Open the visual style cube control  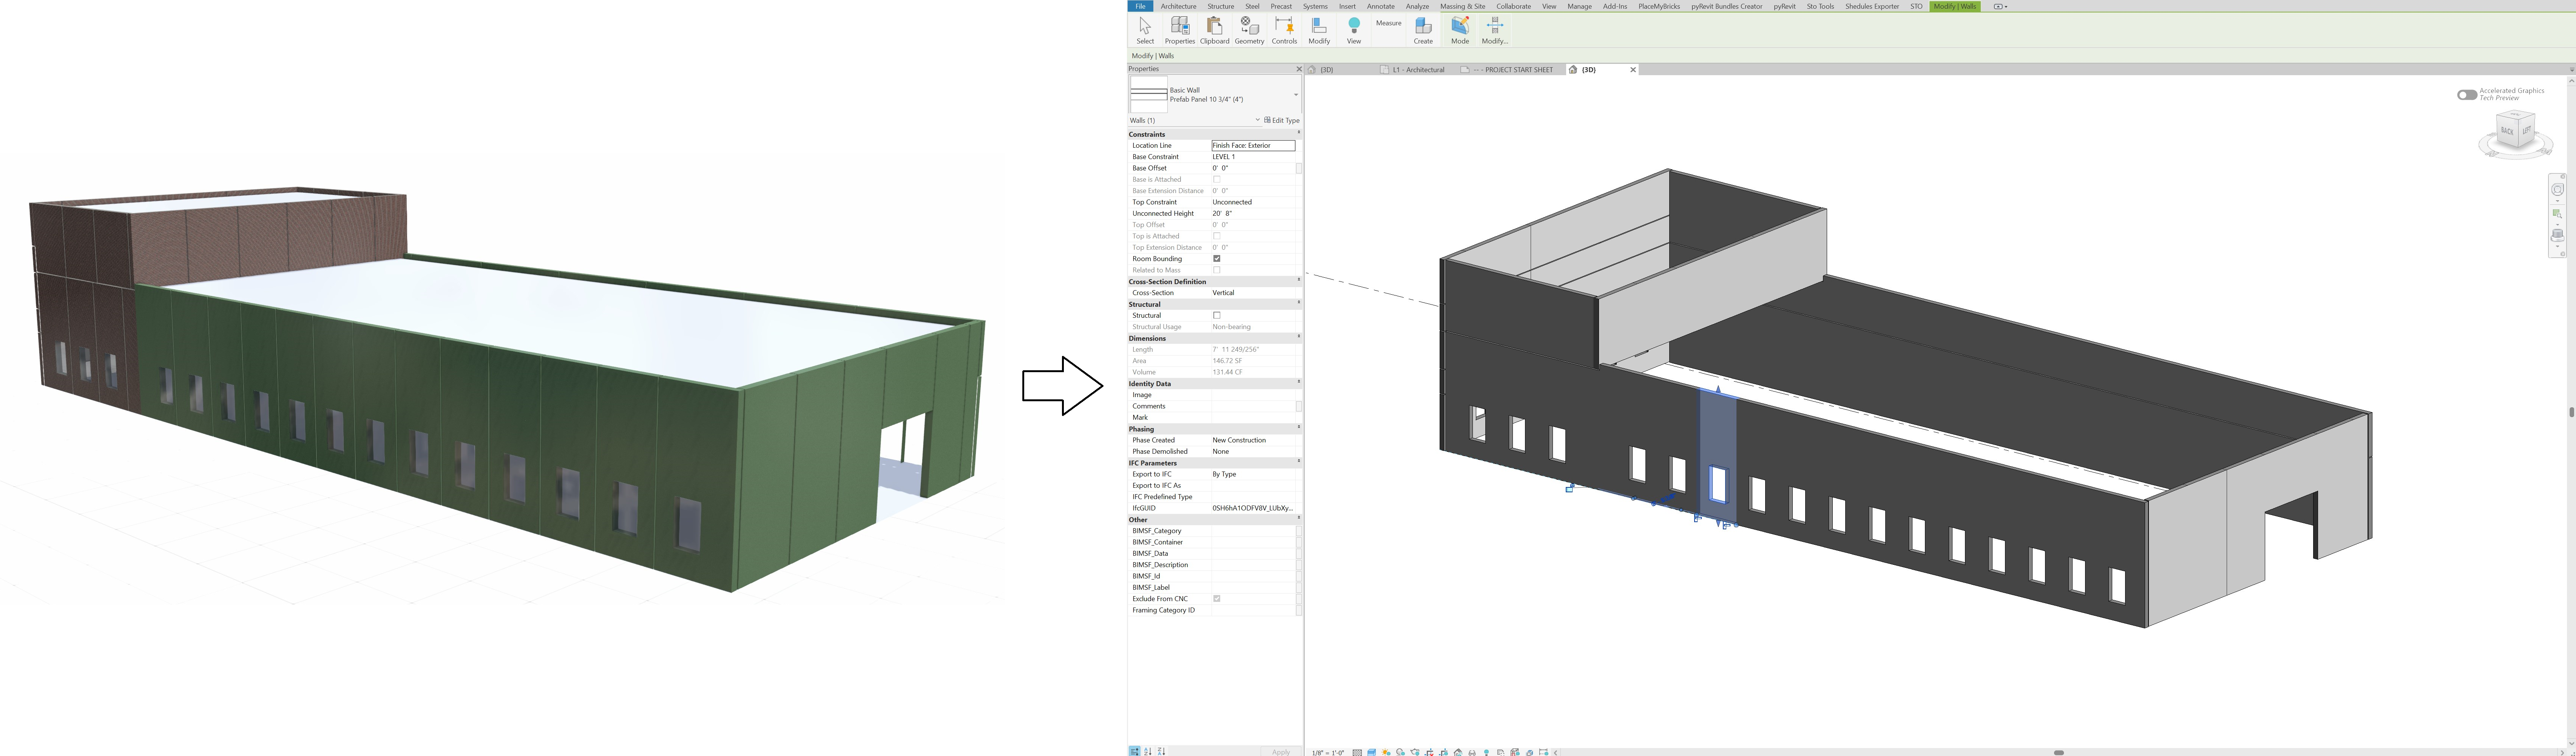[x=1372, y=752]
